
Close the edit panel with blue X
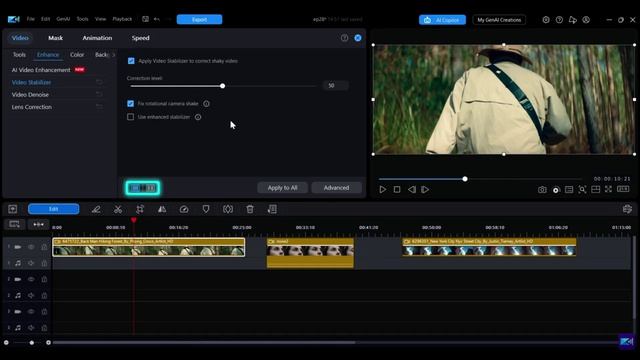click(358, 38)
